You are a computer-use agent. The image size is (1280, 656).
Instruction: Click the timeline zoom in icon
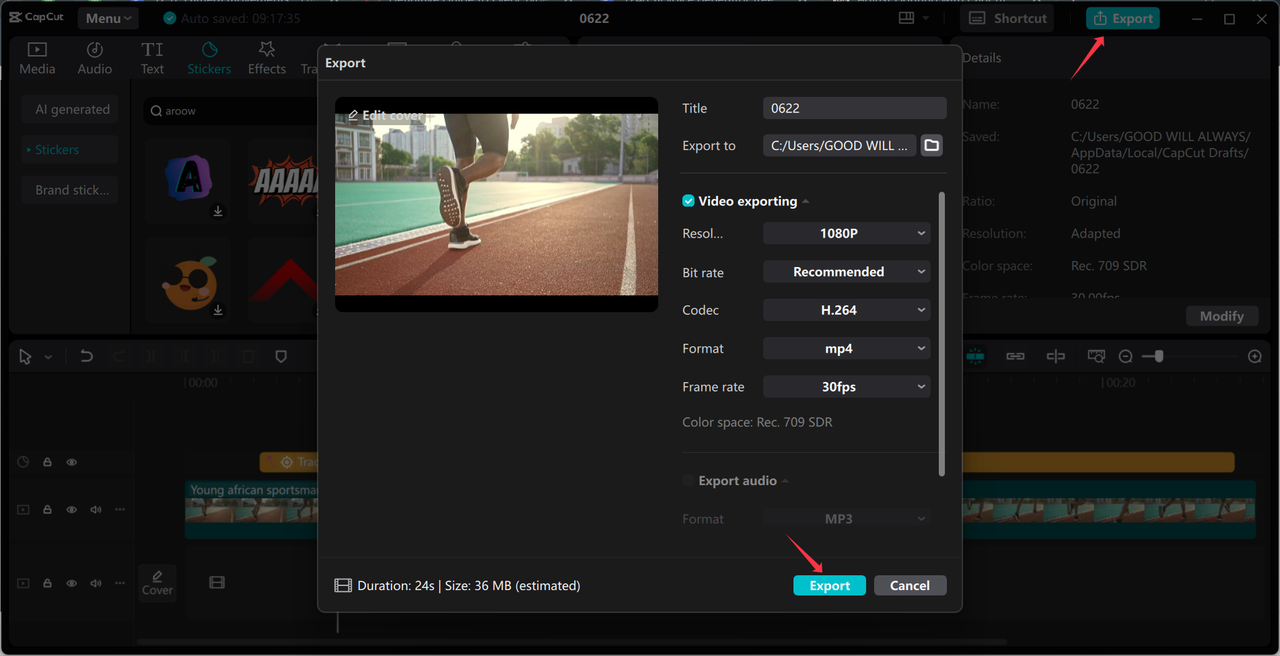coord(1255,357)
